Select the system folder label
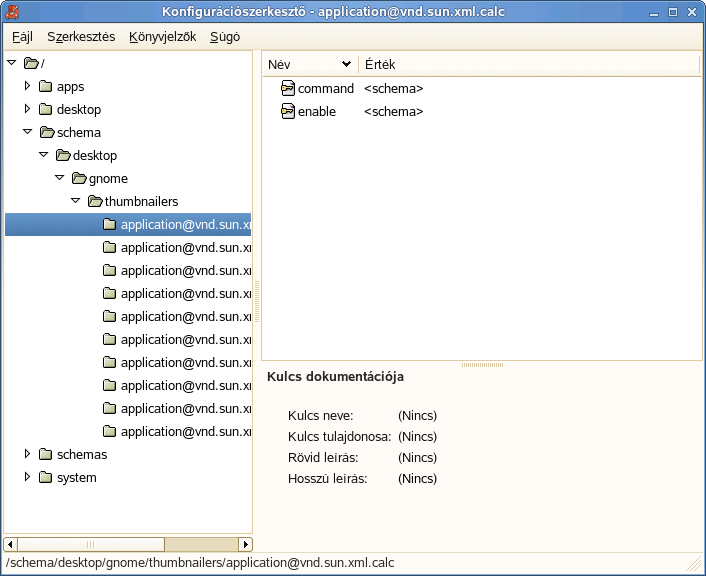The height and width of the screenshot is (576, 706). [77, 477]
